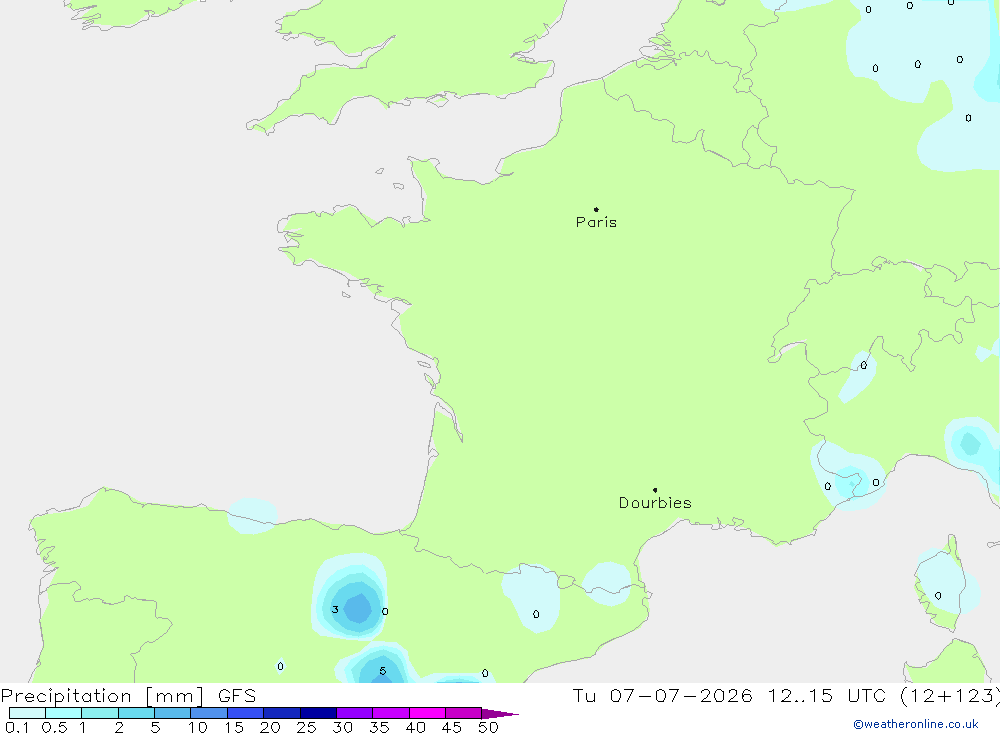Click the purple arrow tip ending the legend
The width and height of the screenshot is (1000, 733).
point(500,714)
